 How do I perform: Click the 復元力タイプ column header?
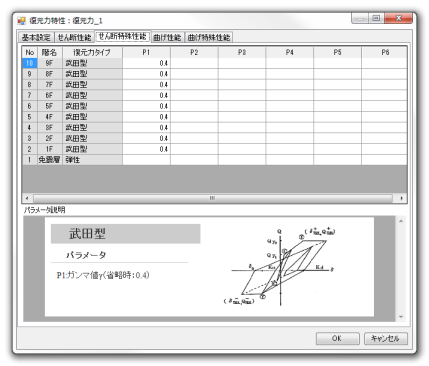coord(92,52)
